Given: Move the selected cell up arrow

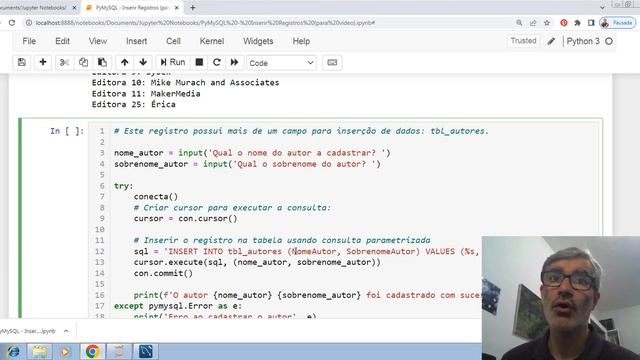Looking at the screenshot, I should tap(124, 62).
